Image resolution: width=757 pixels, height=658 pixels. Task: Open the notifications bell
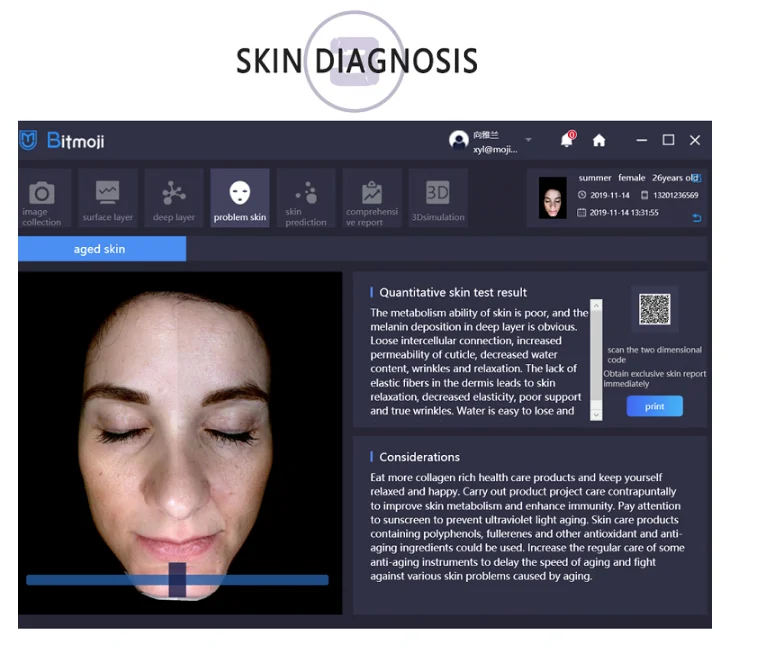(567, 140)
